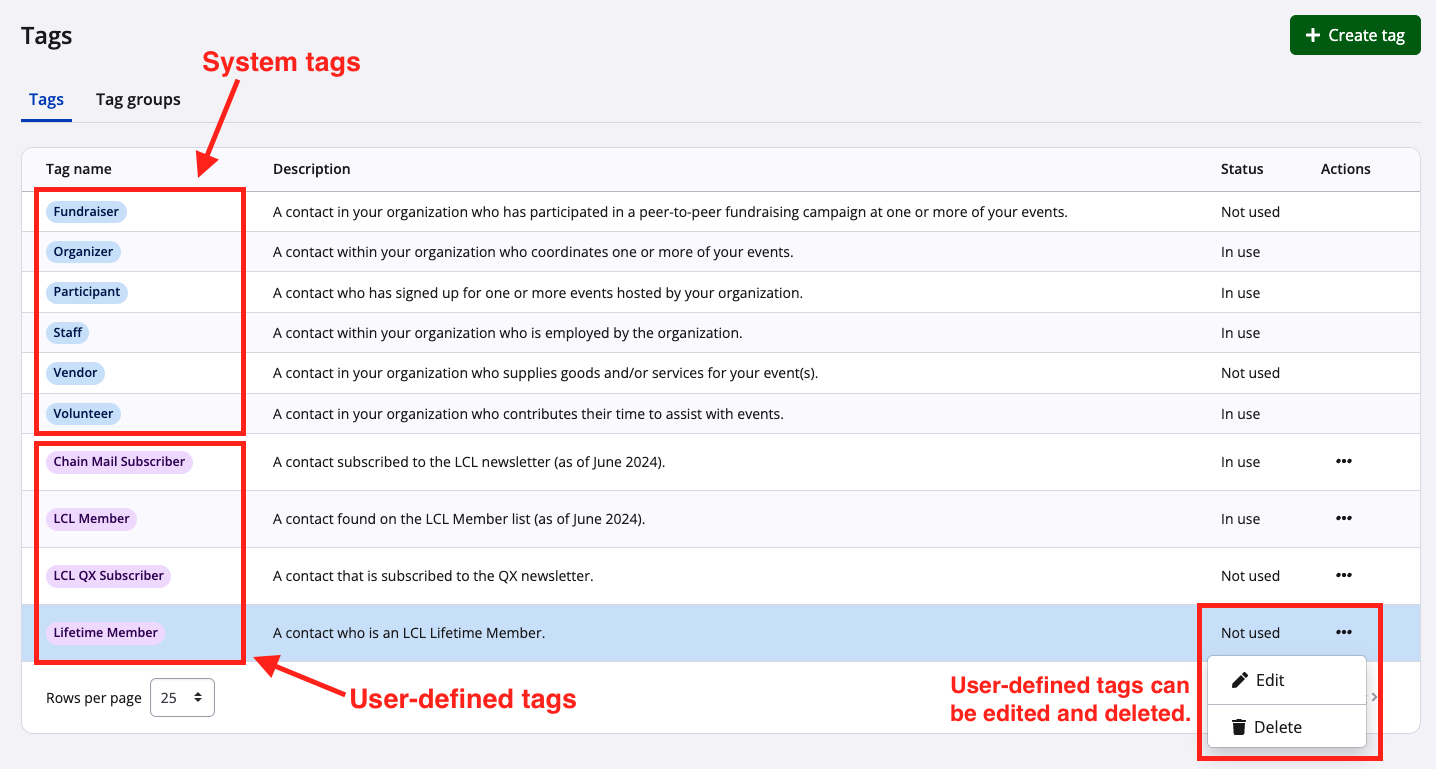Click the pencil Edit icon
Screen dimensions: 1436x769
1240,680
